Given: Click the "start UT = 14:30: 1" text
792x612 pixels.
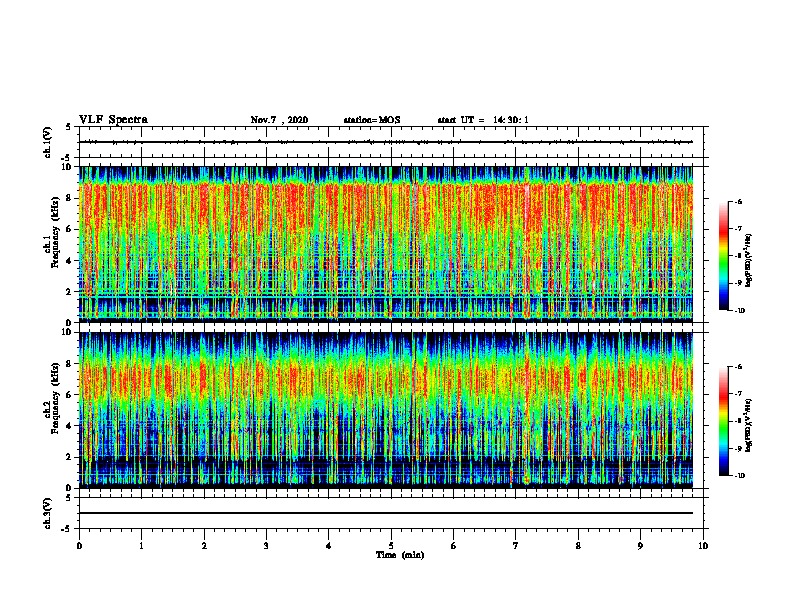Looking at the screenshot, I should pyautogui.click(x=483, y=120).
